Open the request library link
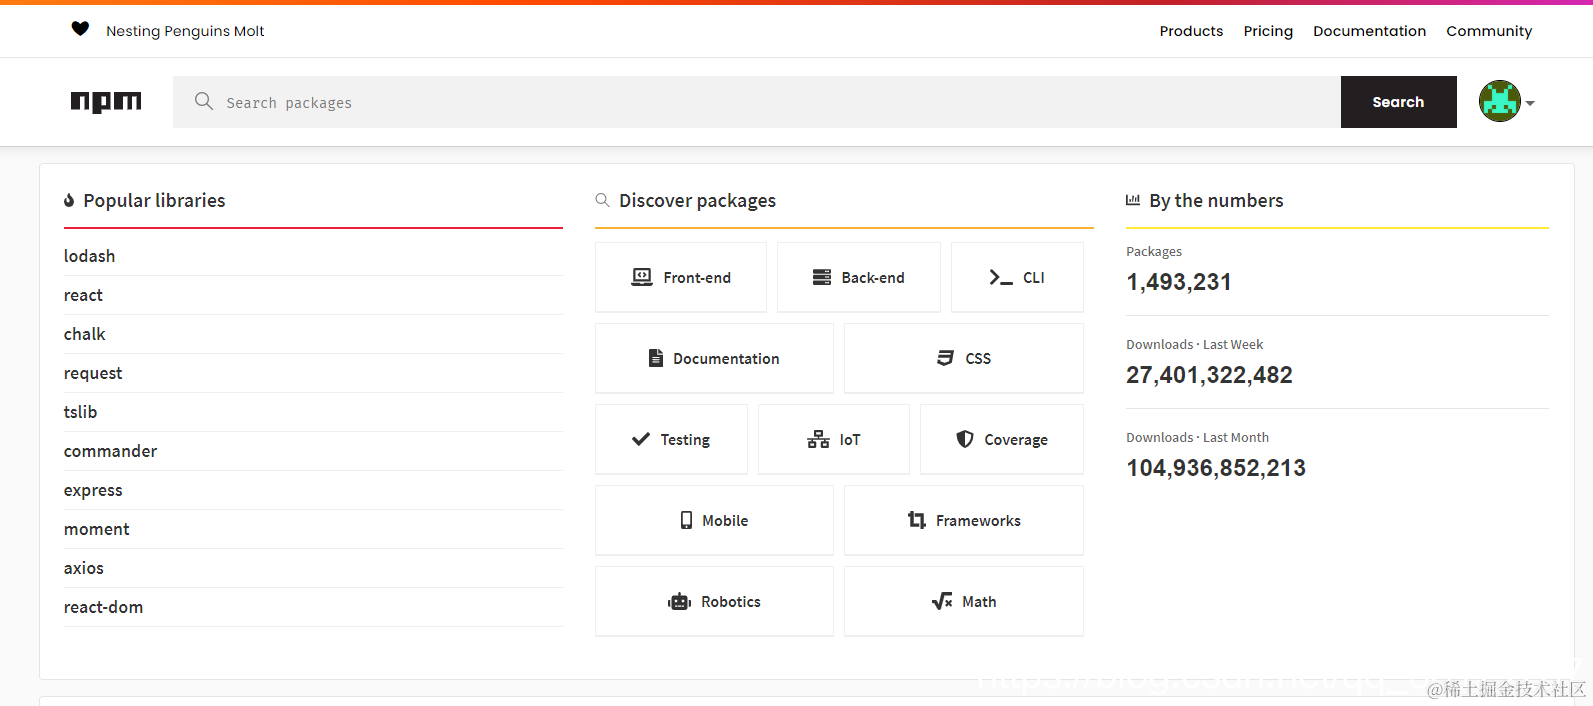This screenshot has width=1593, height=706. 93,373
